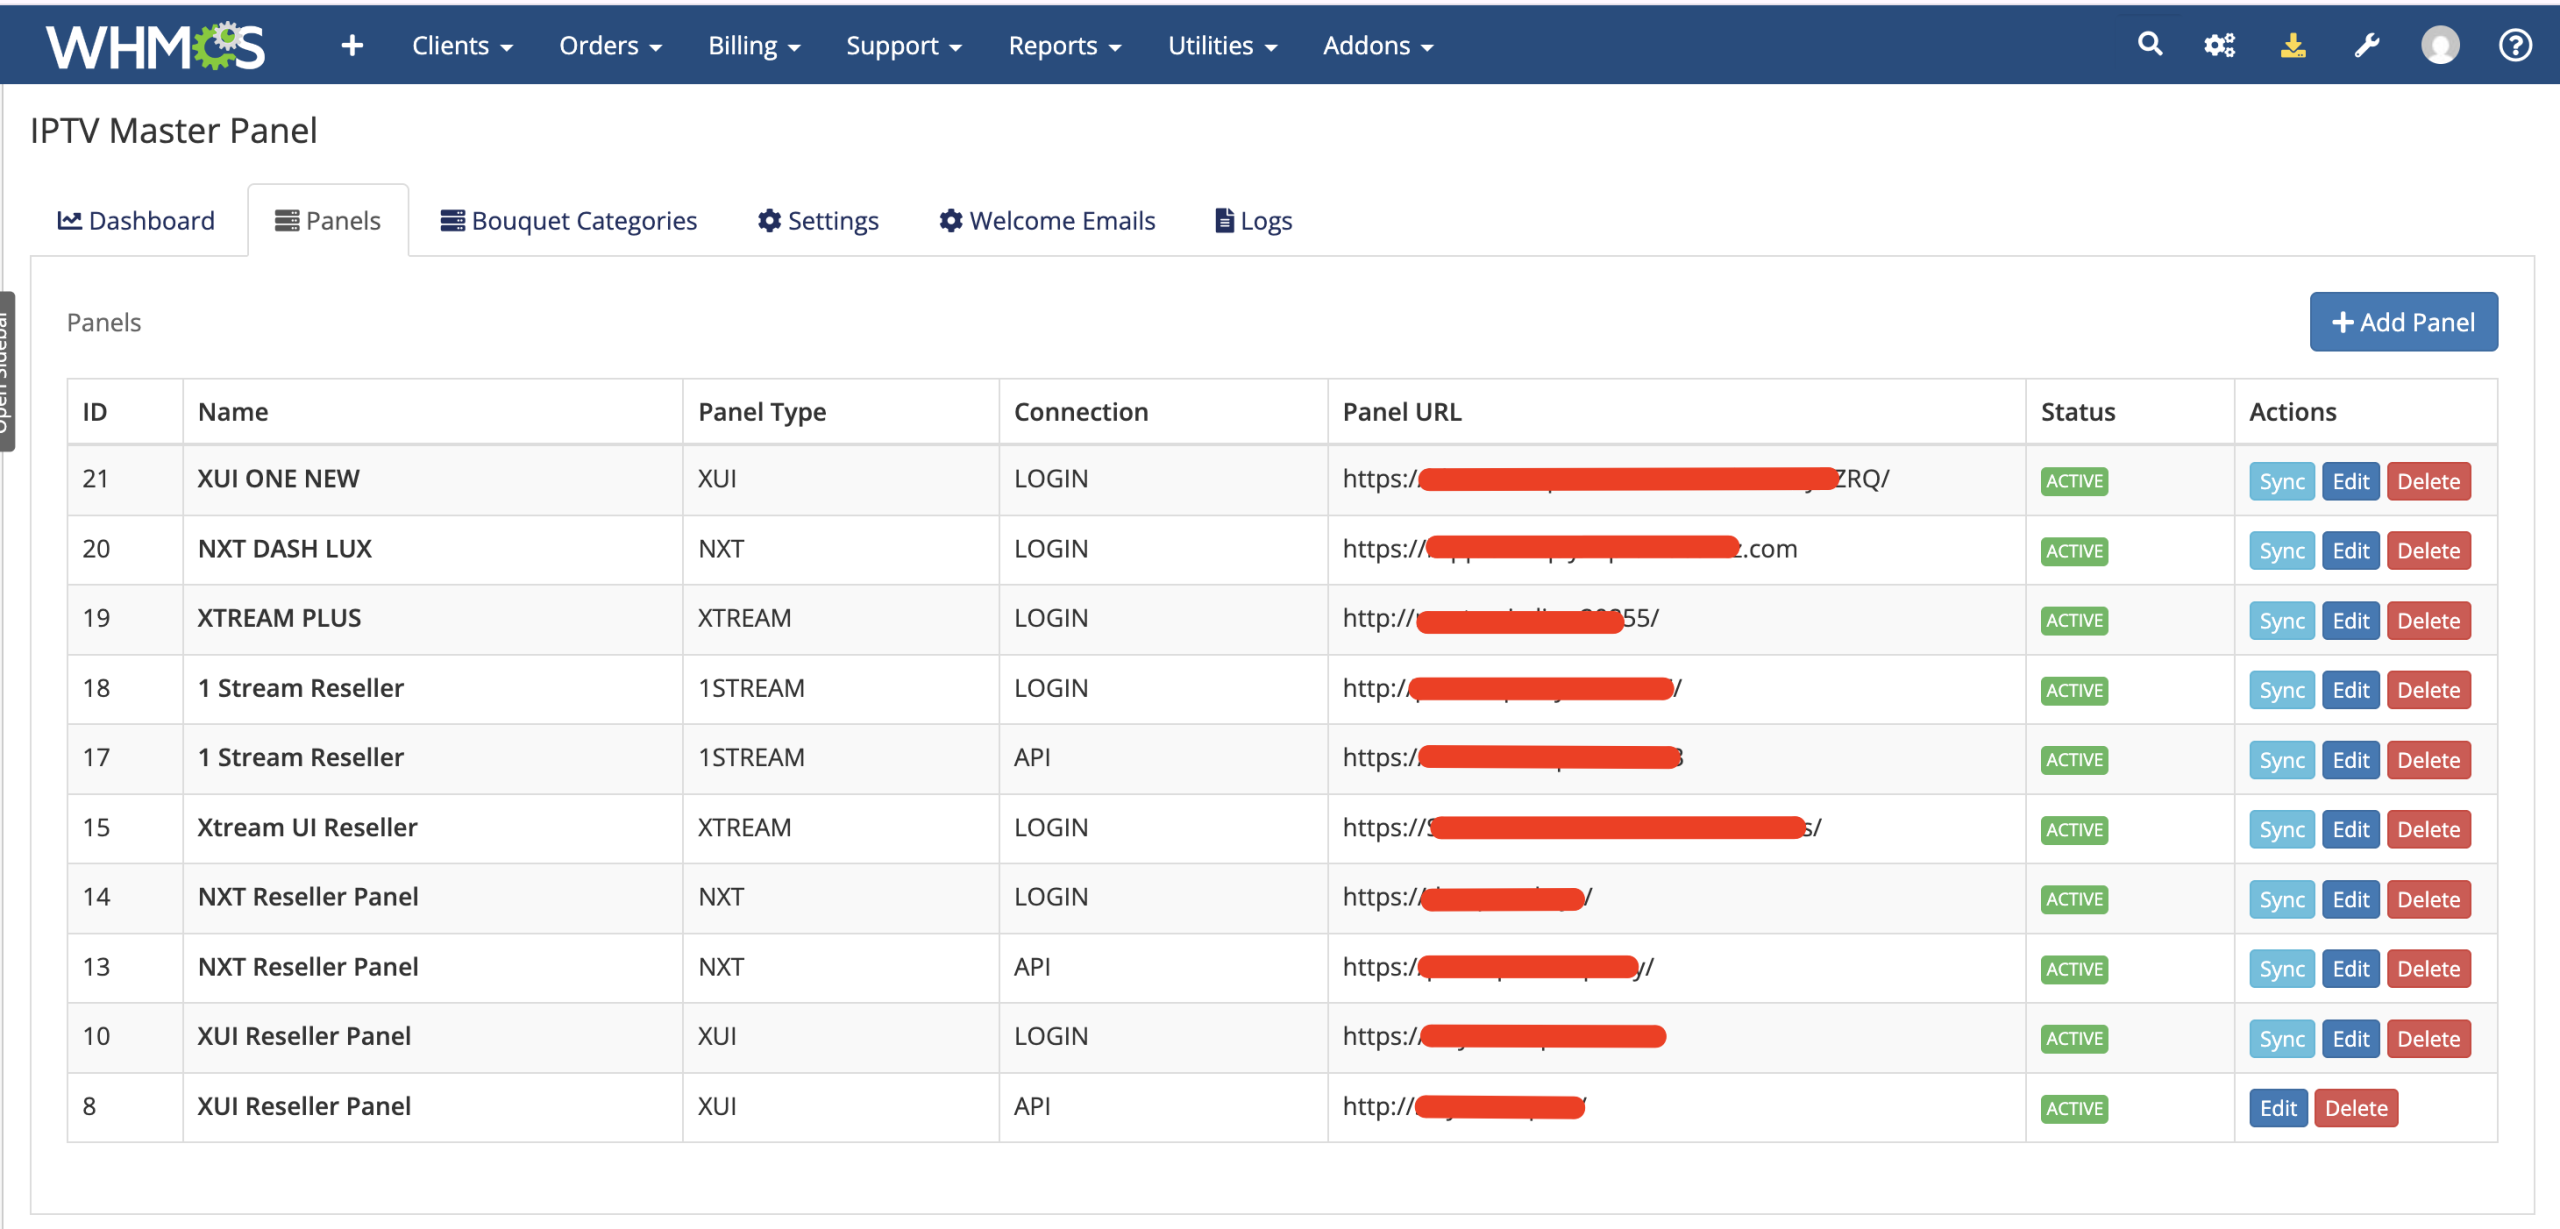Click the help question mark icon
The image size is (2560, 1229).
point(2515,45)
